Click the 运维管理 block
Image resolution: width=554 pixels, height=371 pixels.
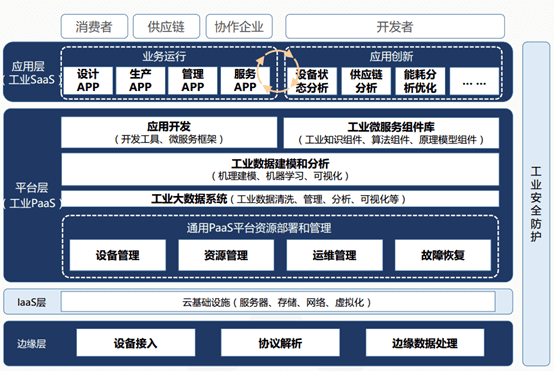[334, 255]
